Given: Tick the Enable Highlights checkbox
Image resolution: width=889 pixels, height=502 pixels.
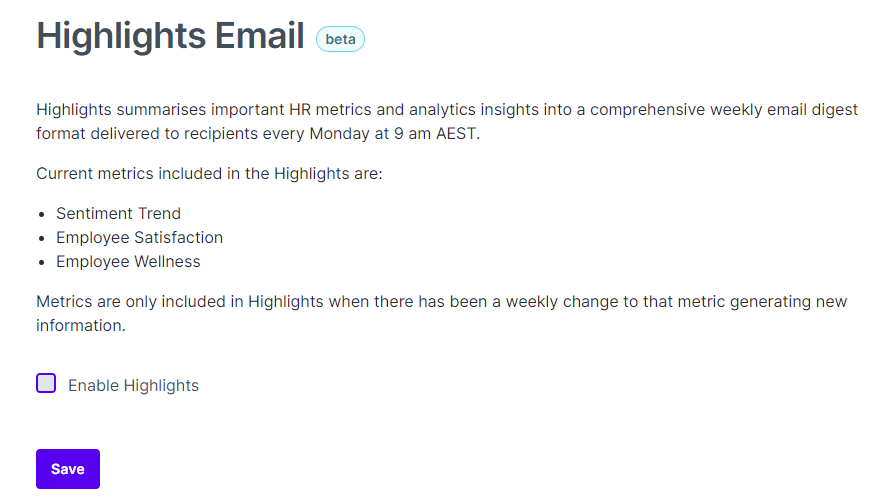Looking at the screenshot, I should (x=46, y=383).
